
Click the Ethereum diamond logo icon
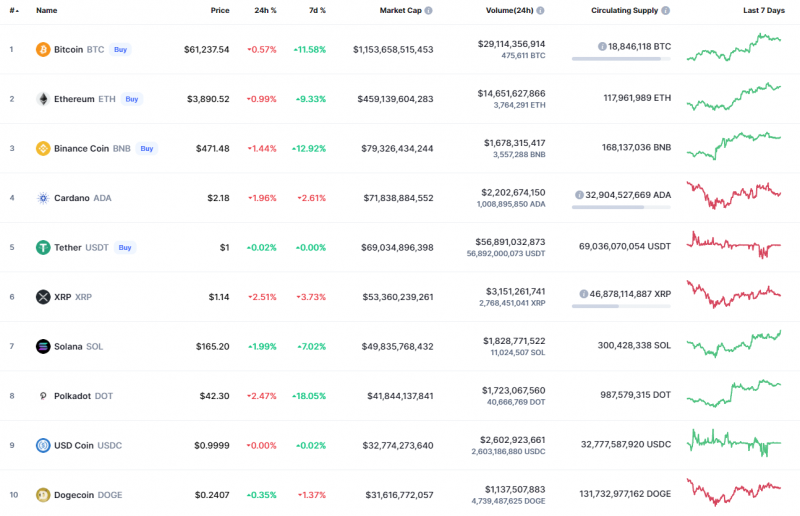pos(43,99)
